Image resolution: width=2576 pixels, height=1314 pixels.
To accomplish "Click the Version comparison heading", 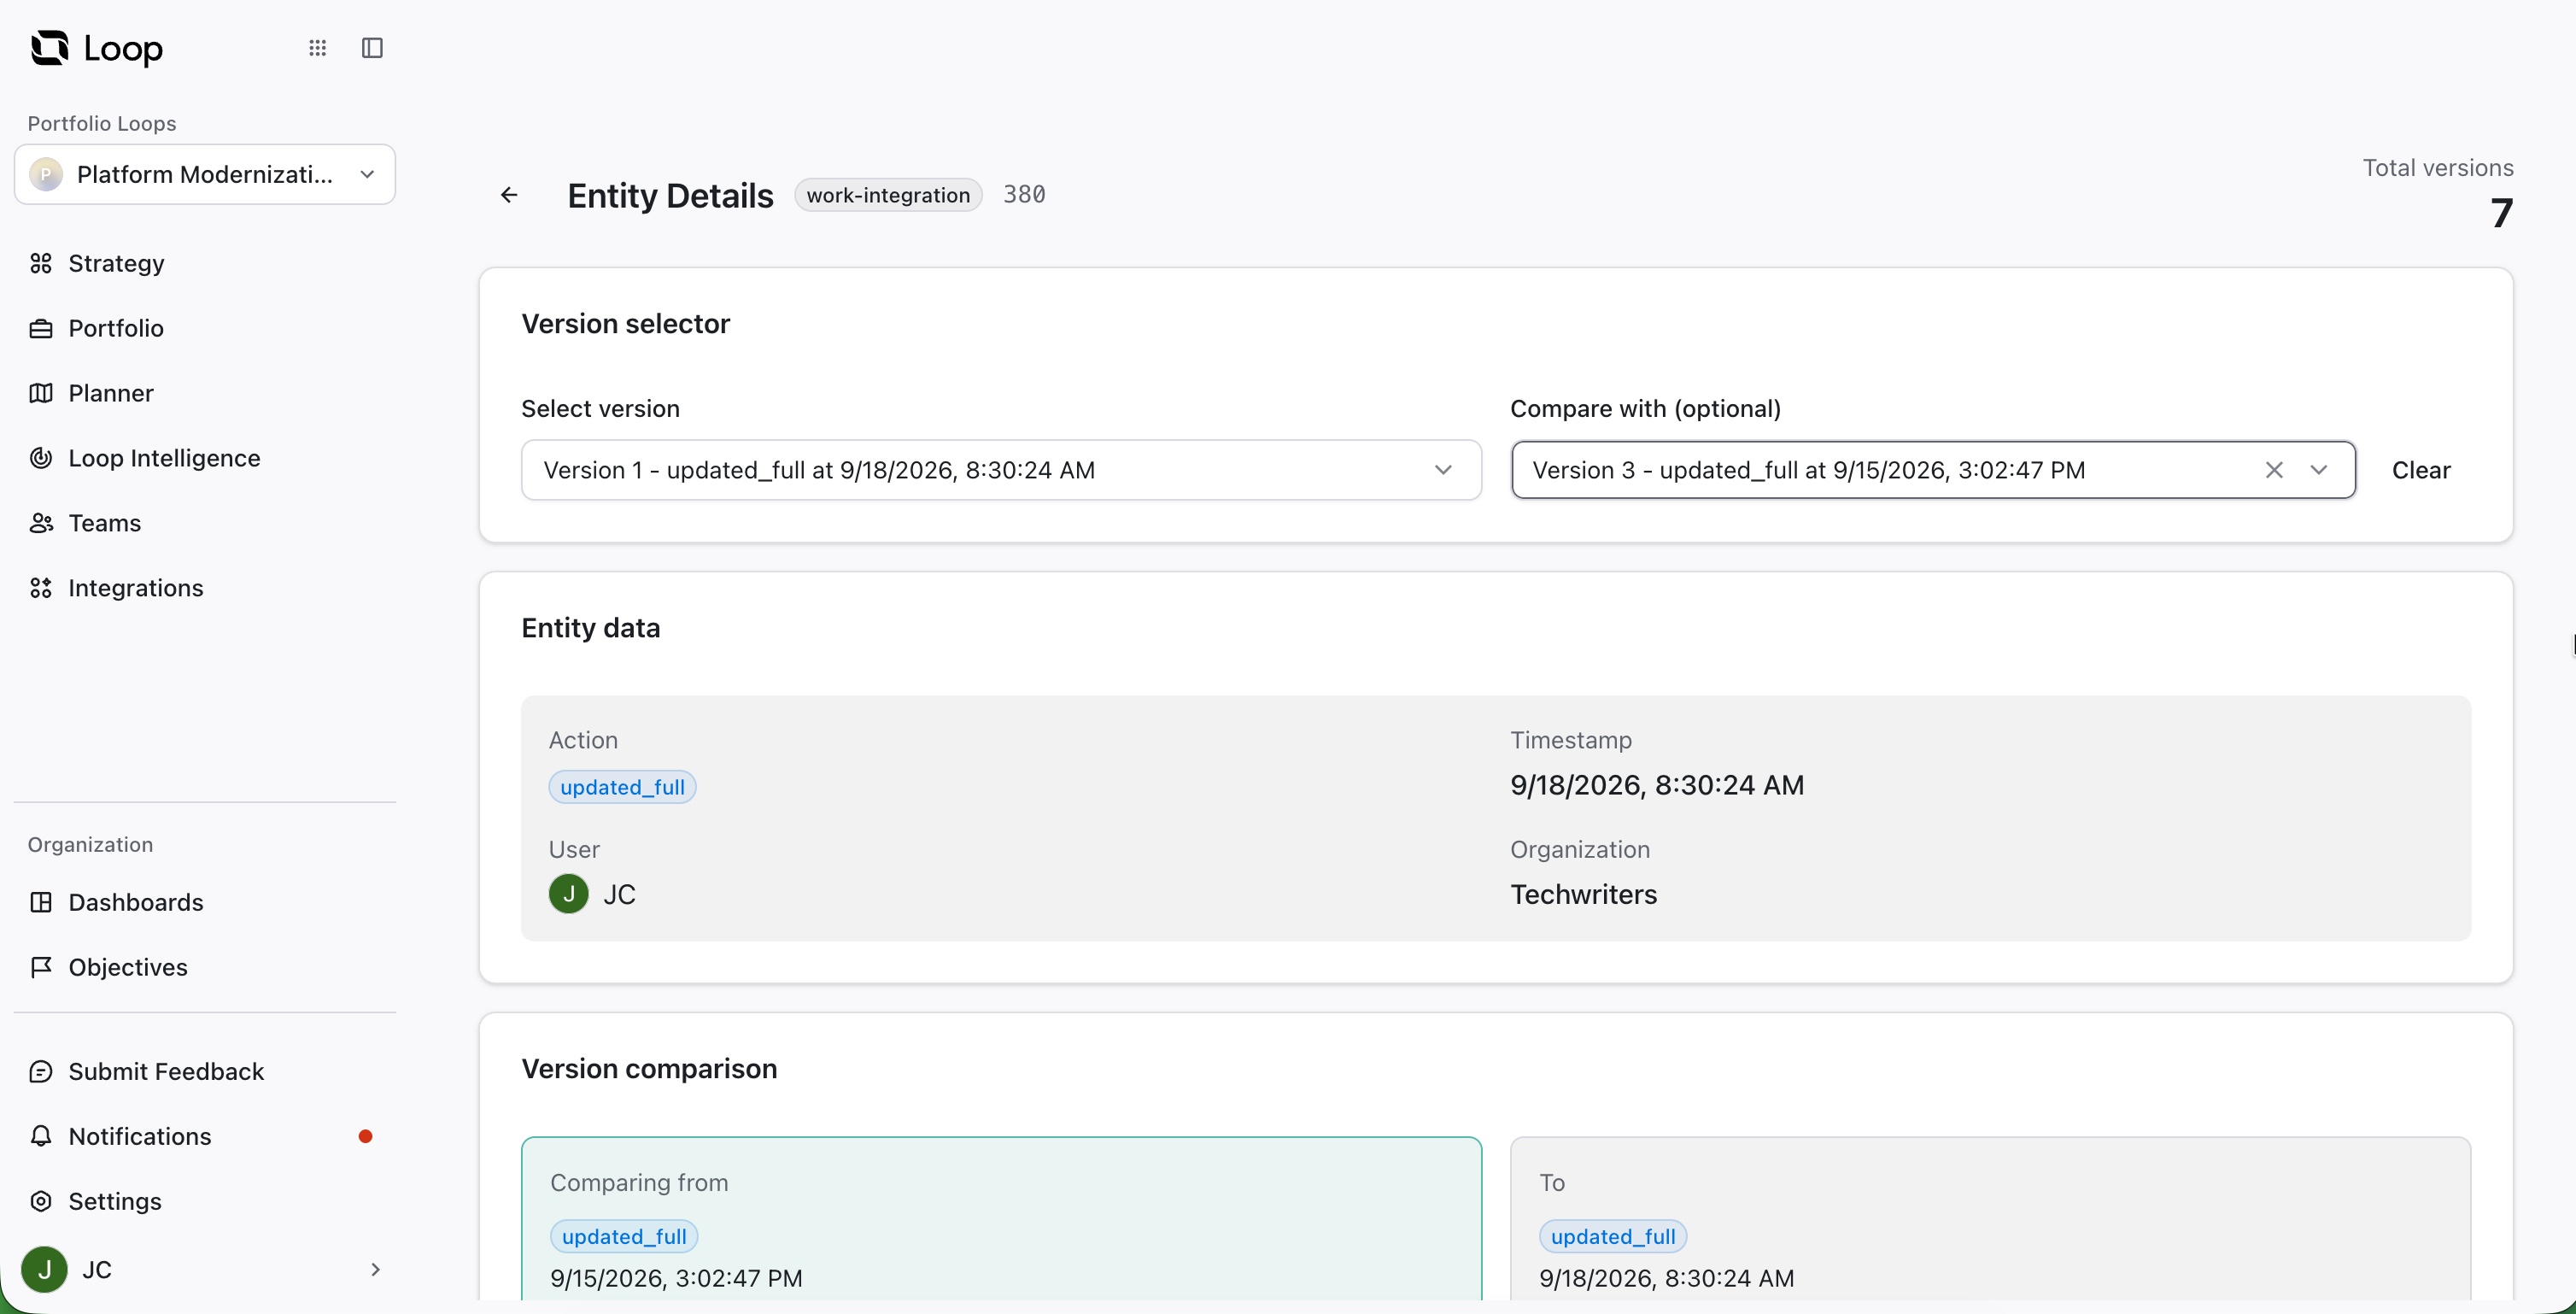I will point(649,1069).
